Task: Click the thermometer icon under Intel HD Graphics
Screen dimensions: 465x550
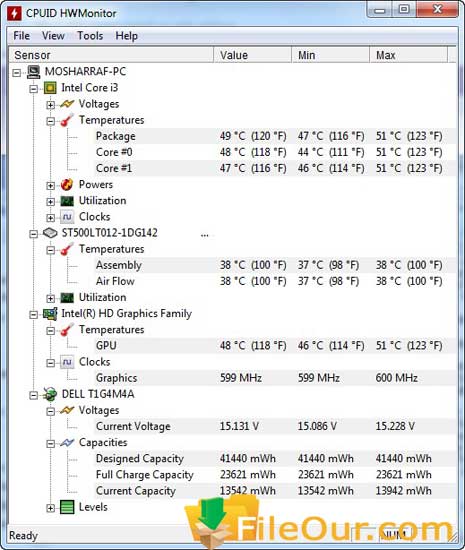Action: click(x=67, y=330)
